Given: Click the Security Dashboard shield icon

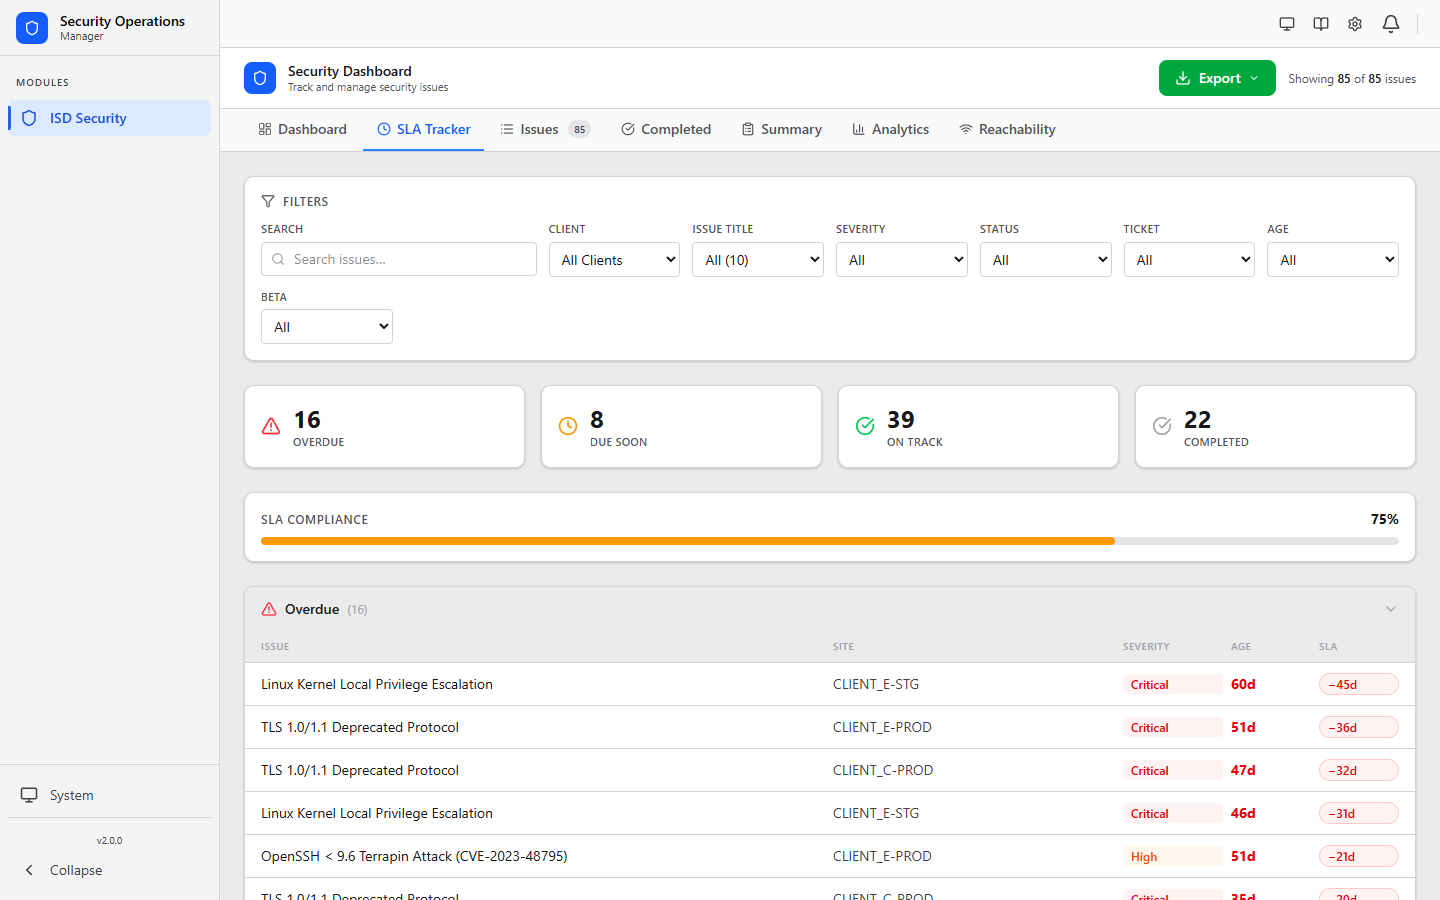Looking at the screenshot, I should click(x=260, y=78).
